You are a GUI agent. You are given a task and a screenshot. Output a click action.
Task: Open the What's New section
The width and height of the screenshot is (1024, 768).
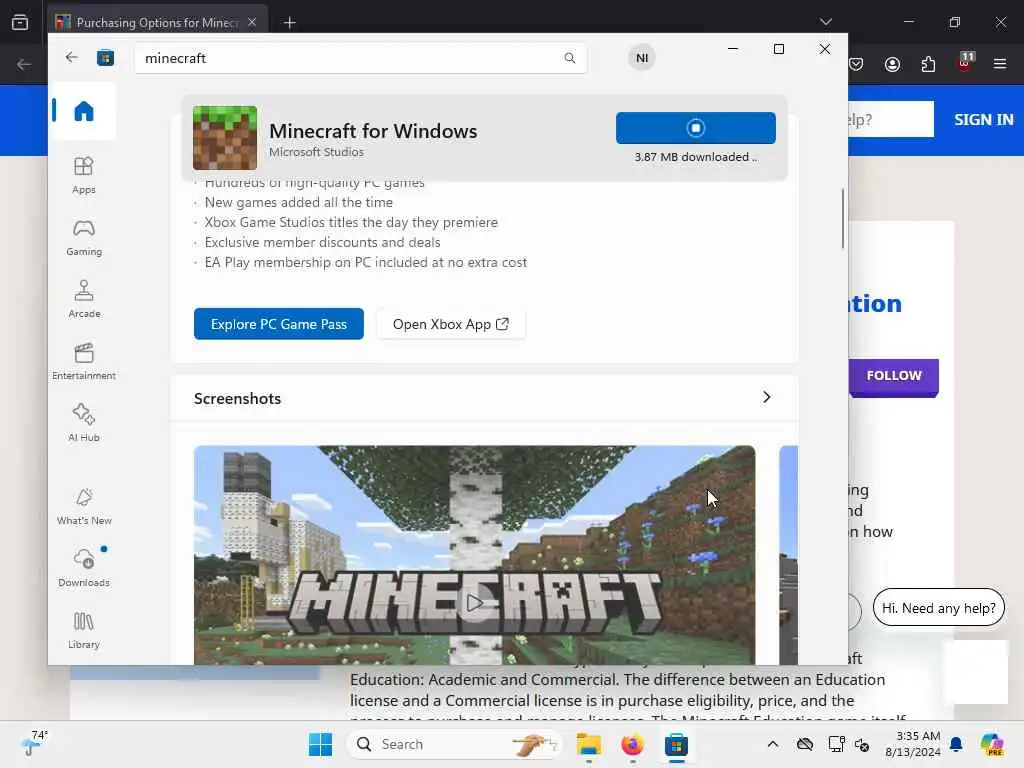click(x=84, y=506)
